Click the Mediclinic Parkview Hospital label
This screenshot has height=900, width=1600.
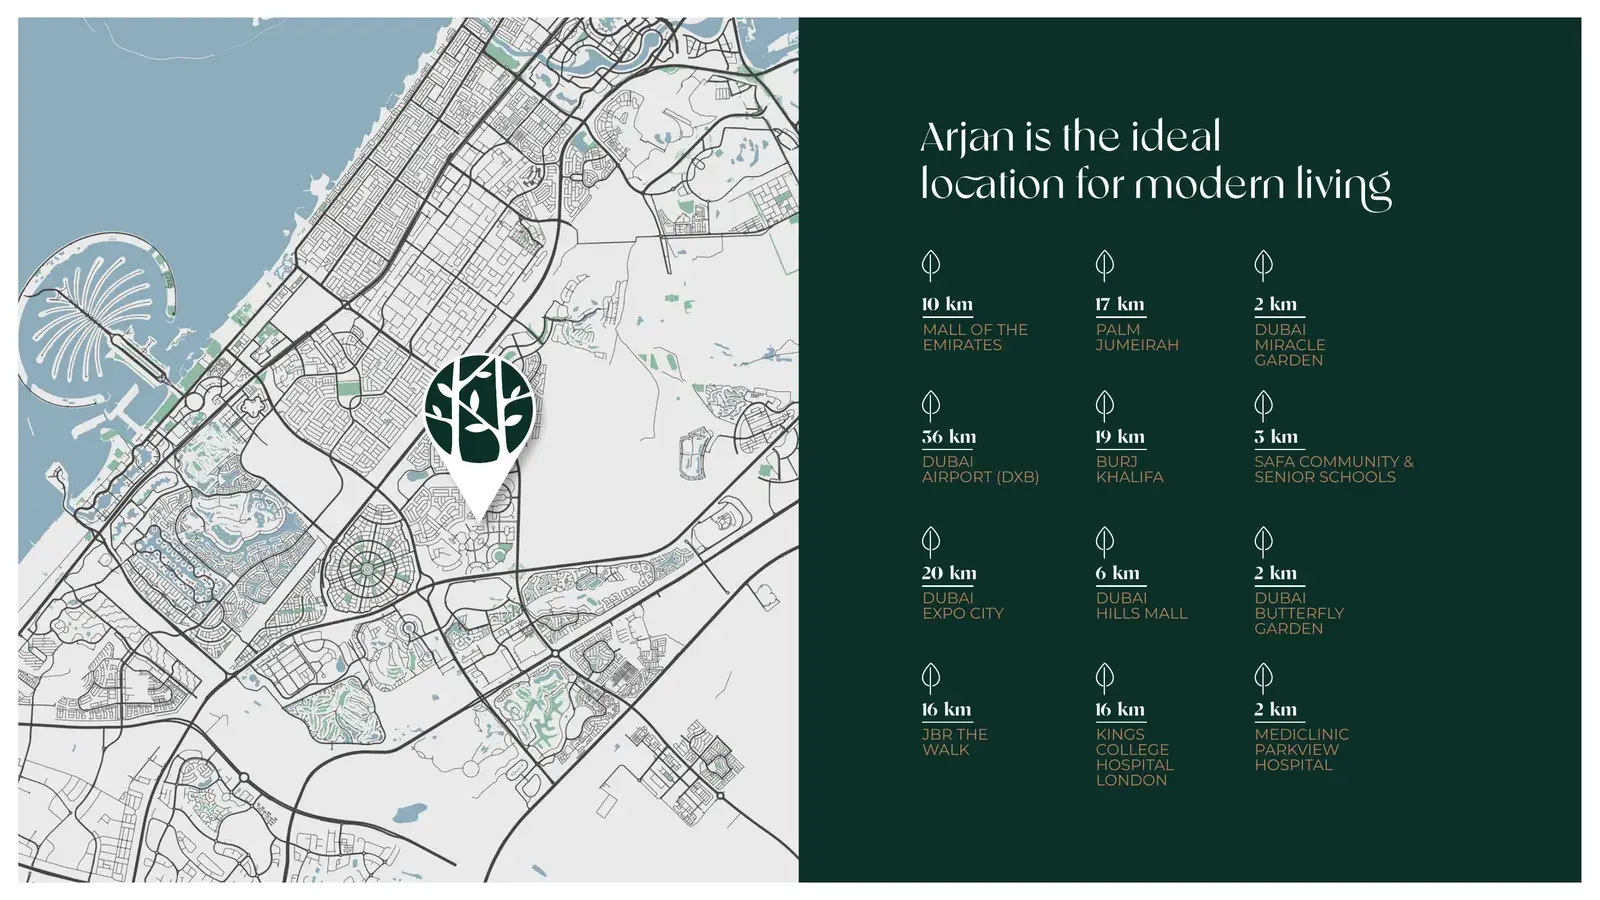(1302, 749)
